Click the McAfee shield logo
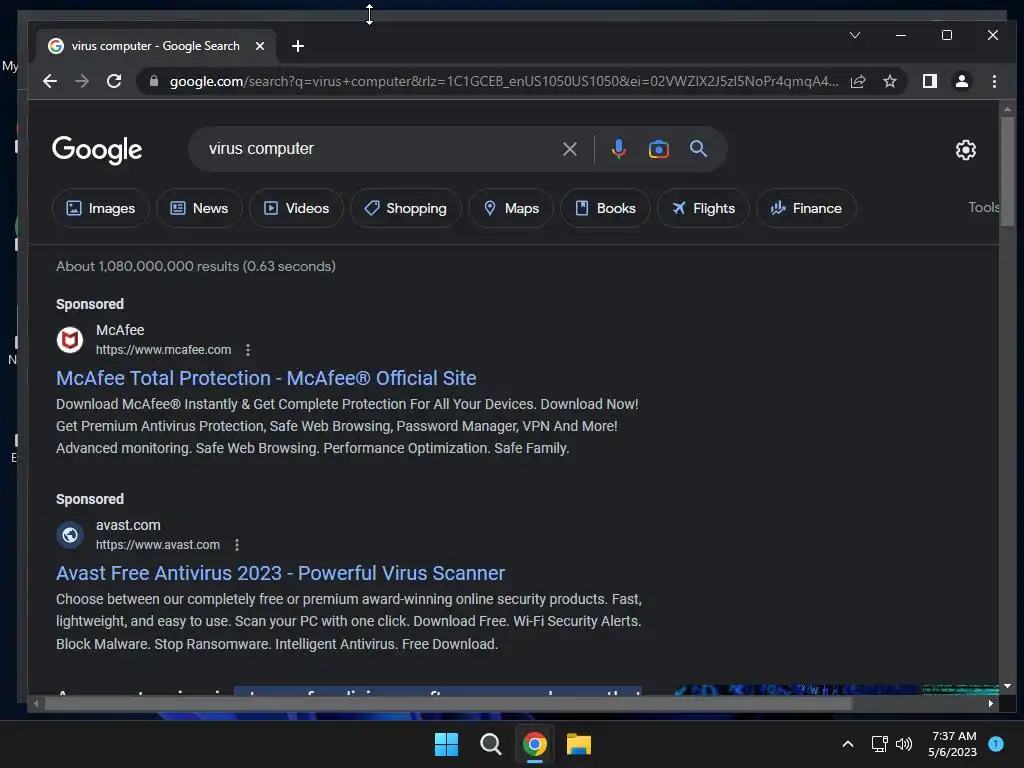Screen dimensions: 1024x768 [70, 340]
